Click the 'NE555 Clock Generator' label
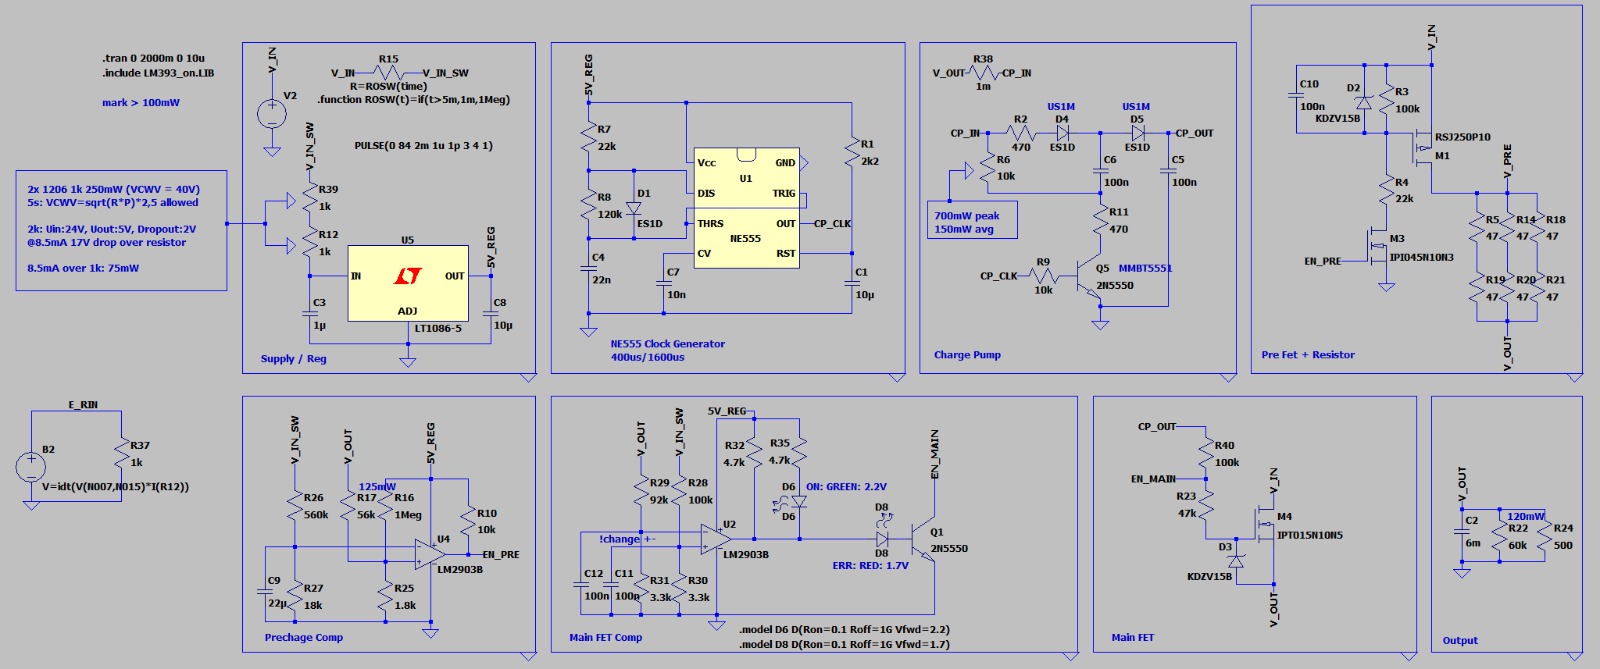Screen dimensions: 1600x669 click(x=667, y=344)
